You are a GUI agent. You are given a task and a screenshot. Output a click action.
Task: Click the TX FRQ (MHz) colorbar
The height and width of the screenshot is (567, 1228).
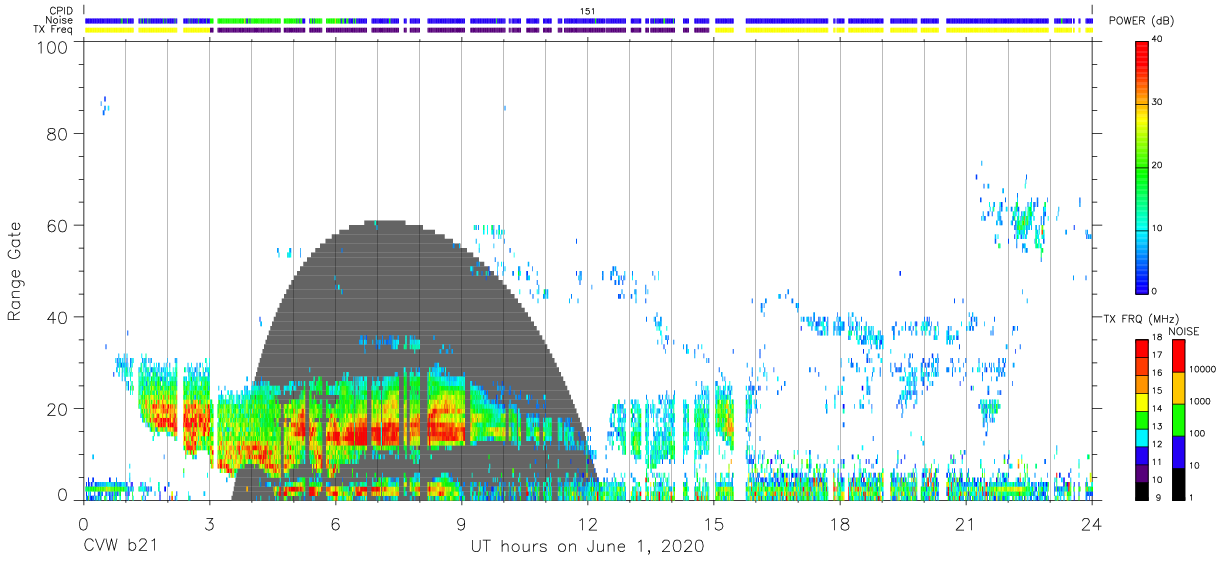(x=1142, y=418)
